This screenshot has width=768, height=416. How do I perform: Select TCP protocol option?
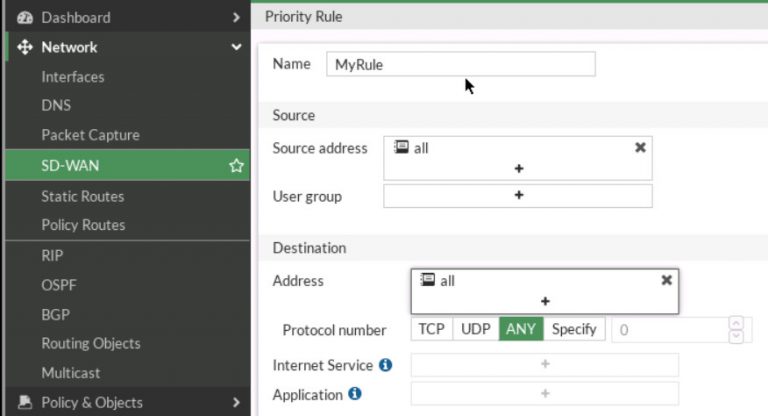(431, 329)
